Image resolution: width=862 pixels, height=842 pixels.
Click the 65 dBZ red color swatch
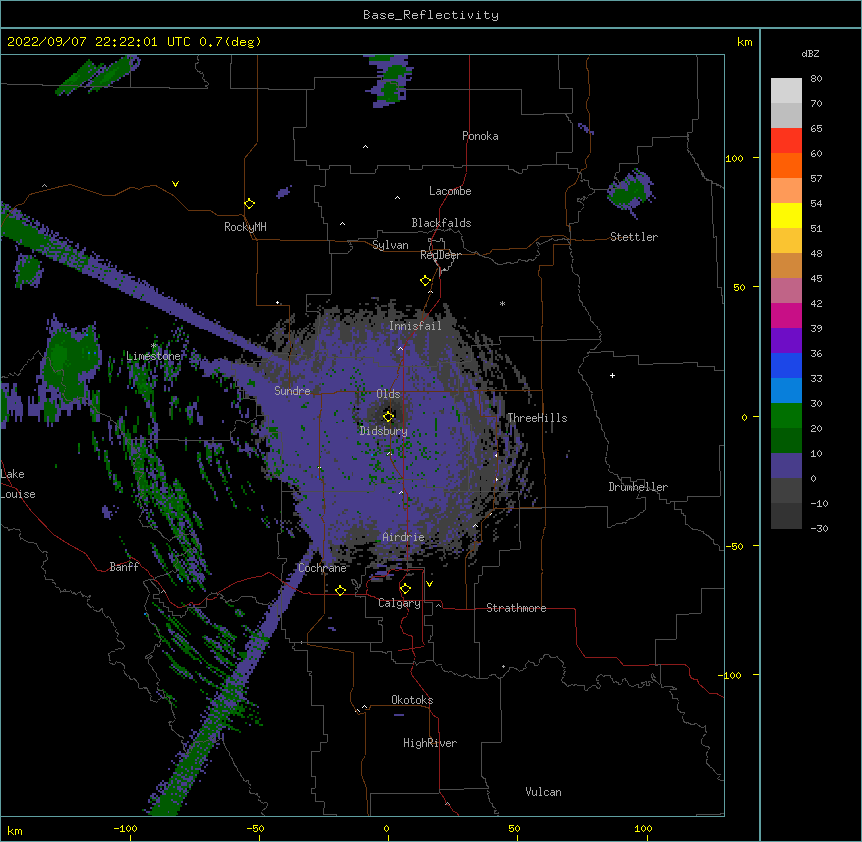pos(786,140)
